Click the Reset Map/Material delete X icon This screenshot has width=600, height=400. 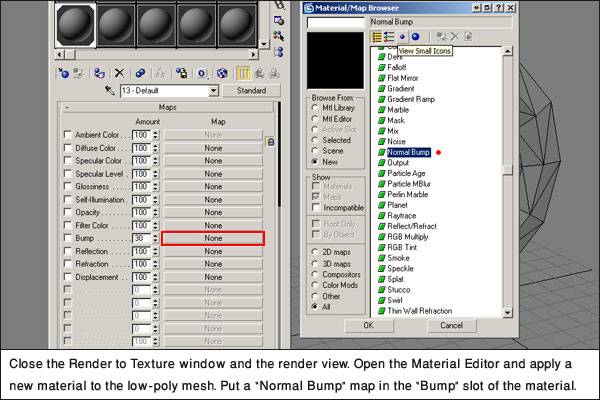click(x=119, y=73)
